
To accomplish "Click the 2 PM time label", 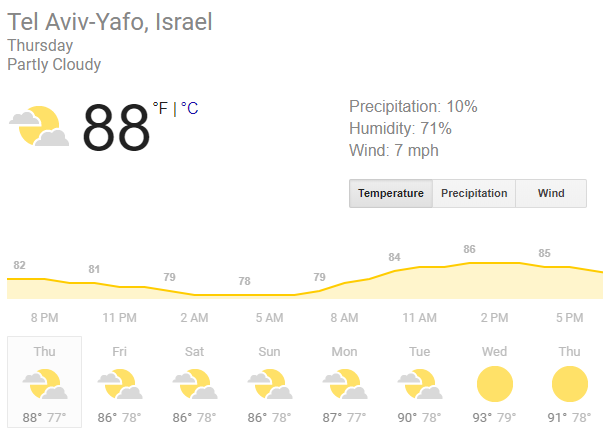I will tap(495, 318).
